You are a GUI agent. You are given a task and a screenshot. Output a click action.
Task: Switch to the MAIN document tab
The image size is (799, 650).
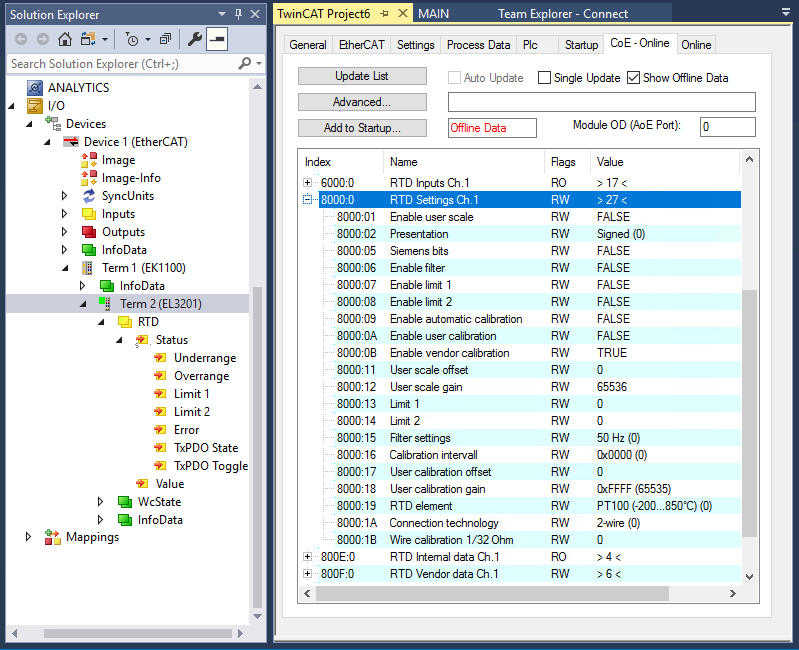[x=434, y=14]
